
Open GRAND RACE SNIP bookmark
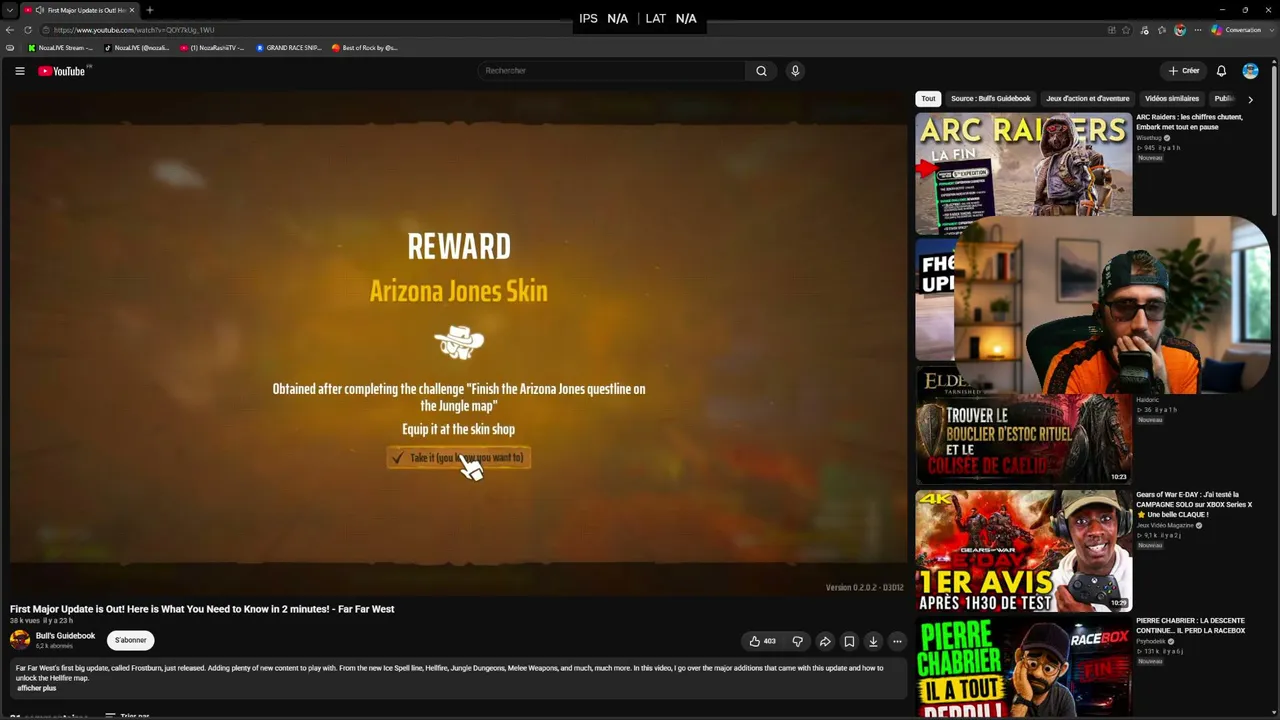[289, 48]
